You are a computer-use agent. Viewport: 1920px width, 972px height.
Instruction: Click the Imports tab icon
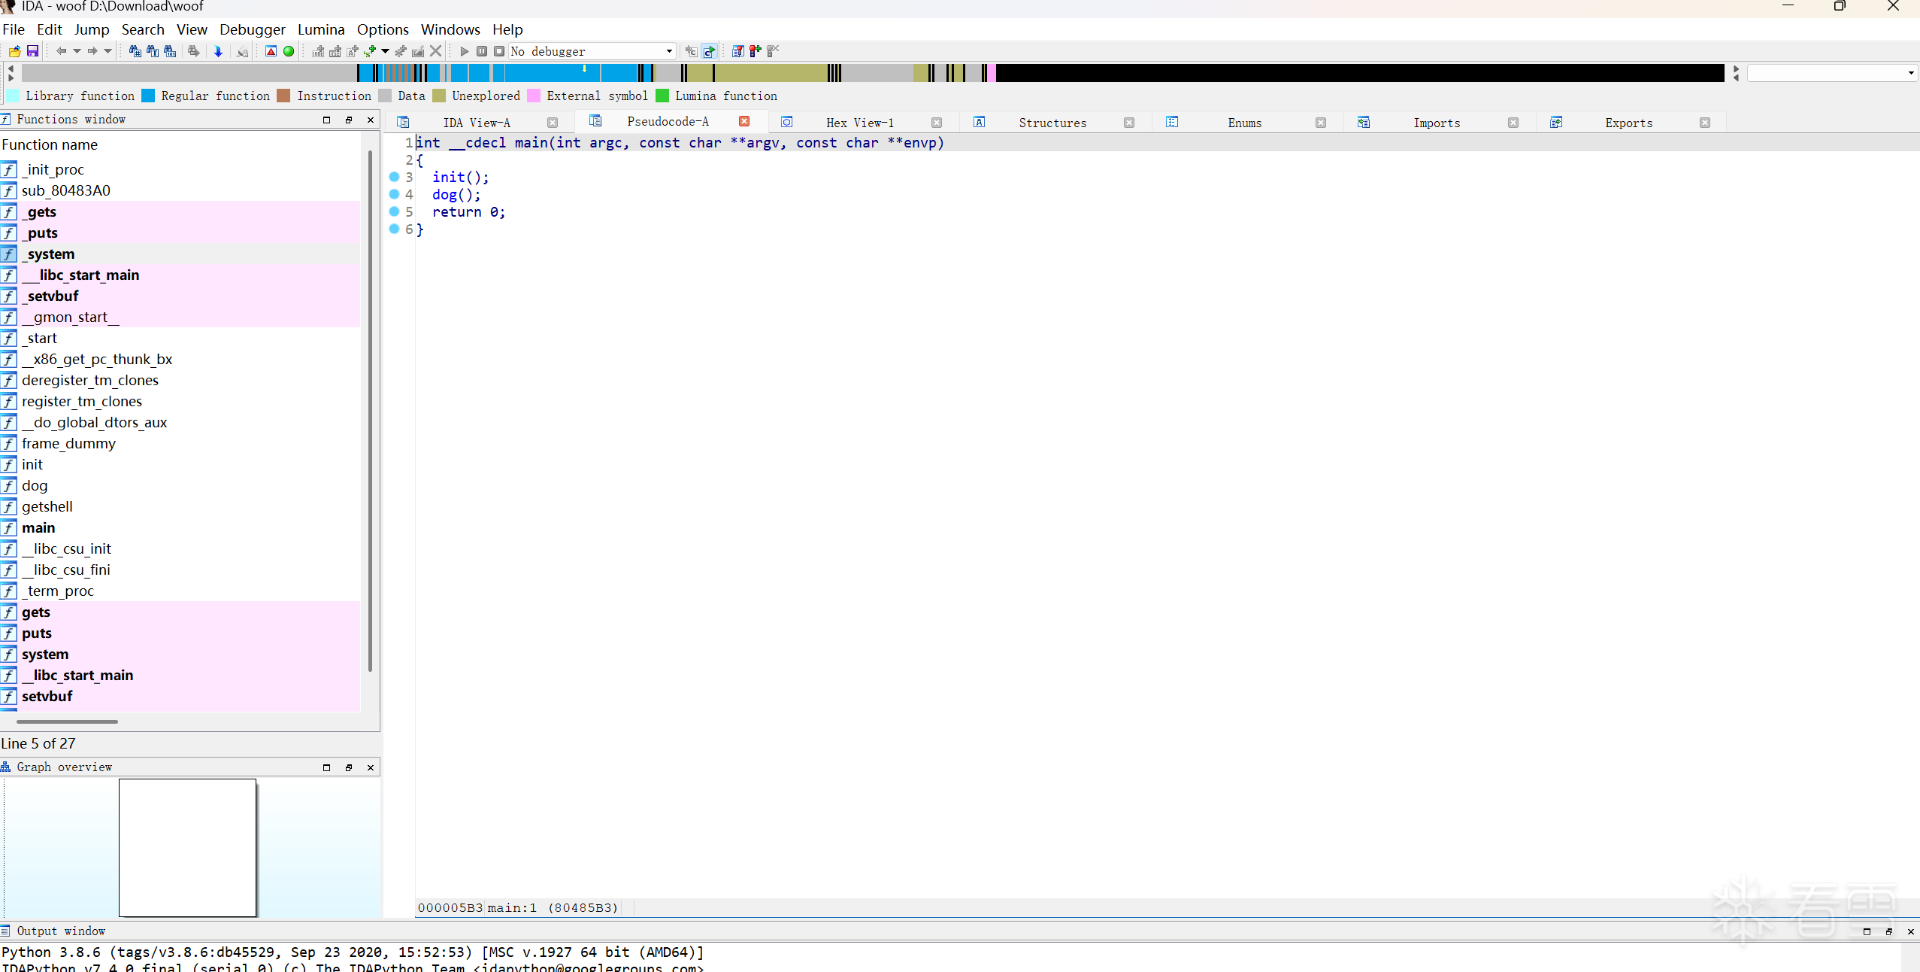1364,122
